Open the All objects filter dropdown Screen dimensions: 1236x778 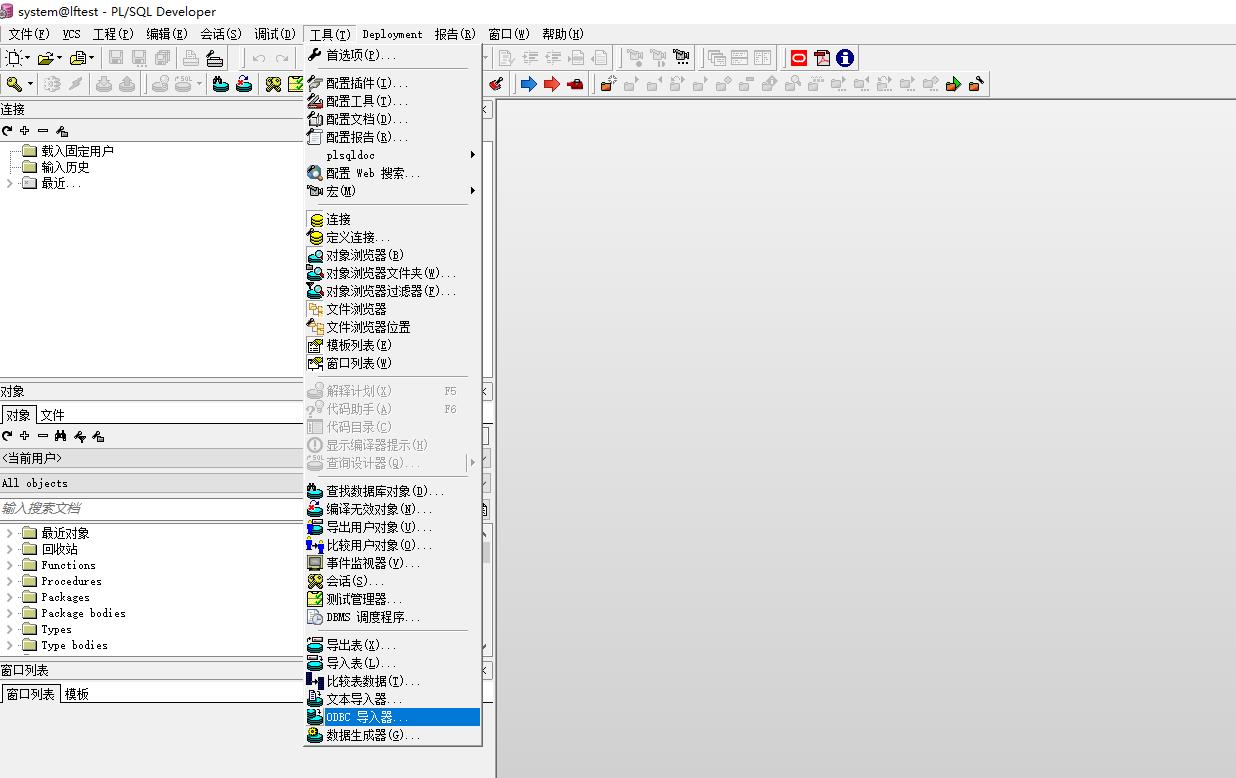(x=245, y=483)
